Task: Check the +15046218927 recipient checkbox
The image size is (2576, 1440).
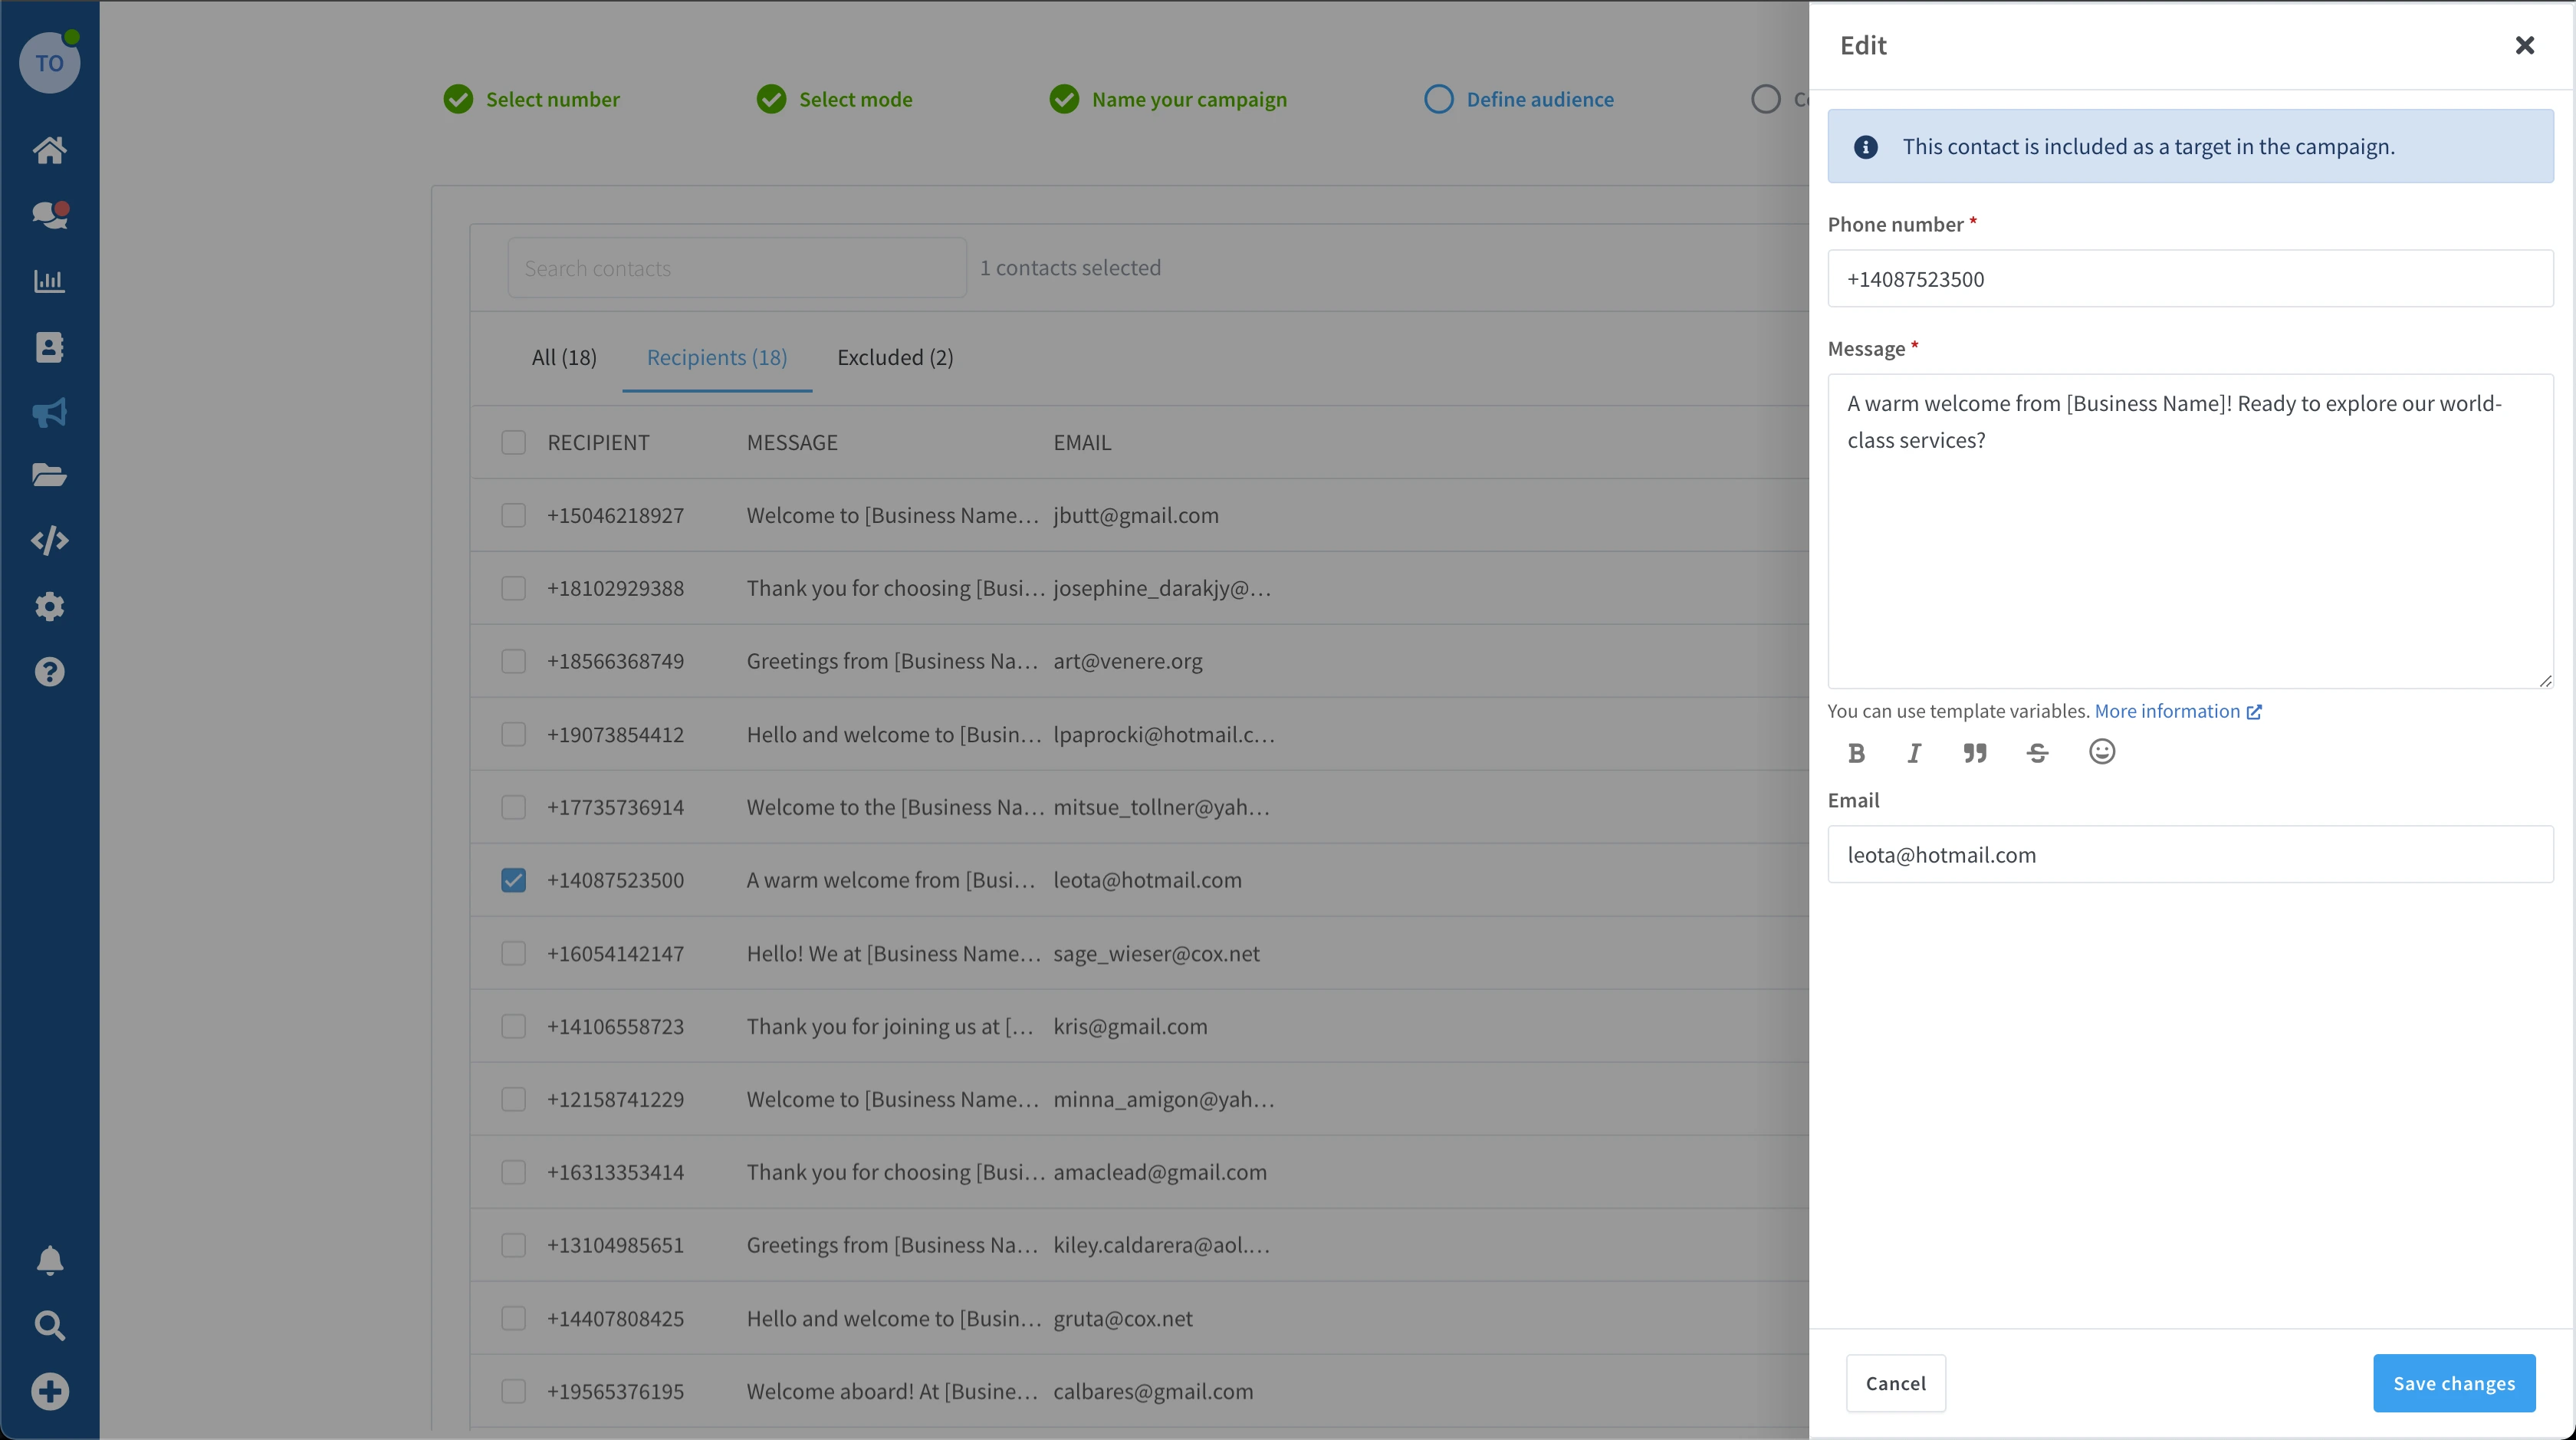Action: click(x=513, y=515)
